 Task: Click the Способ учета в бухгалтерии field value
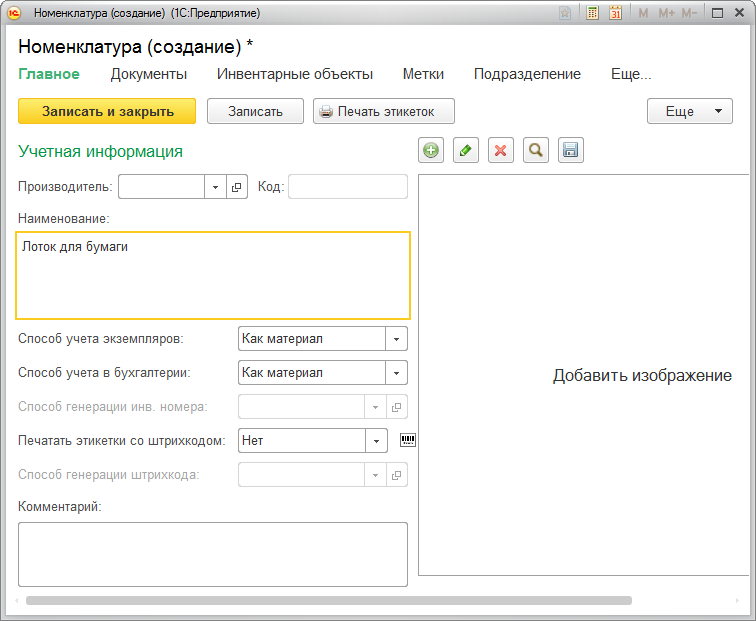pos(312,373)
